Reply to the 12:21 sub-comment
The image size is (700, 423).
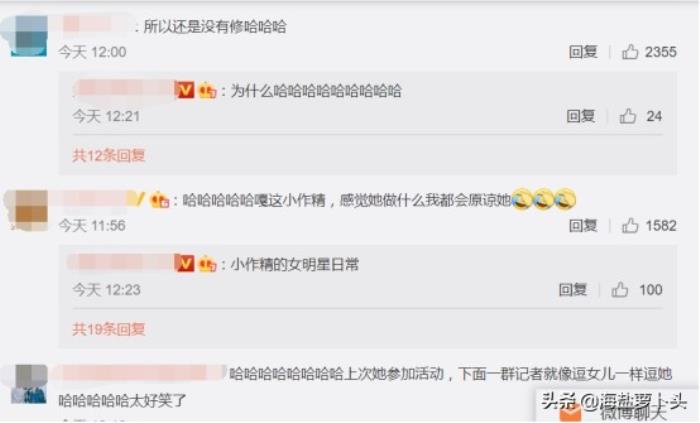[x=581, y=116]
